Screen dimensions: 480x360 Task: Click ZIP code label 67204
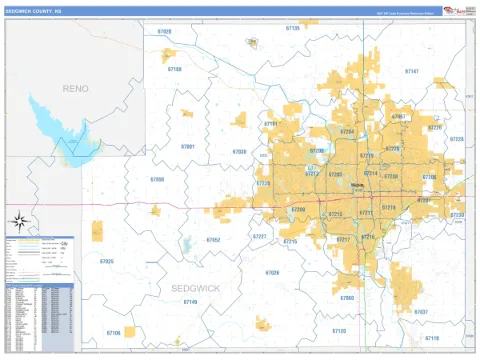(x=347, y=132)
